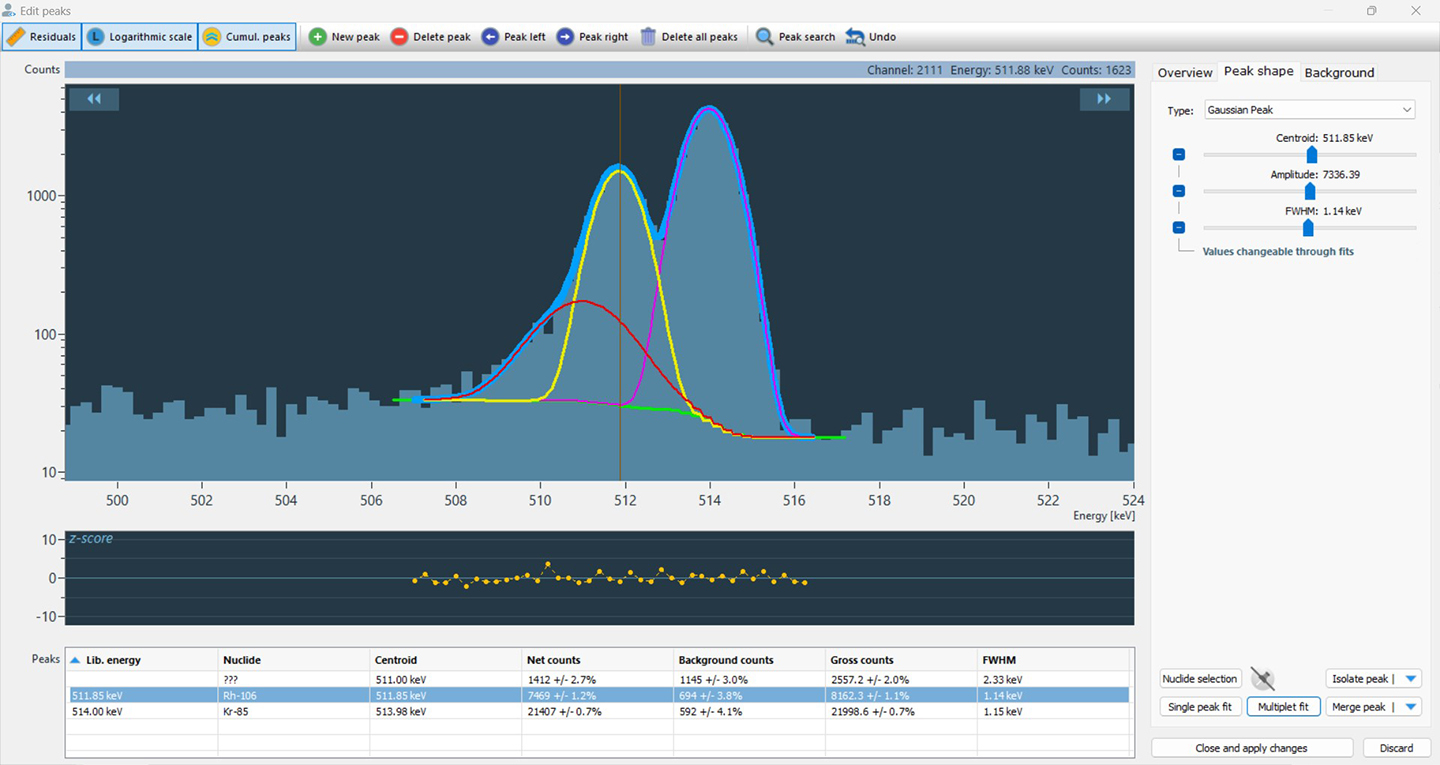Click the Multiplet fit button

[1283, 707]
